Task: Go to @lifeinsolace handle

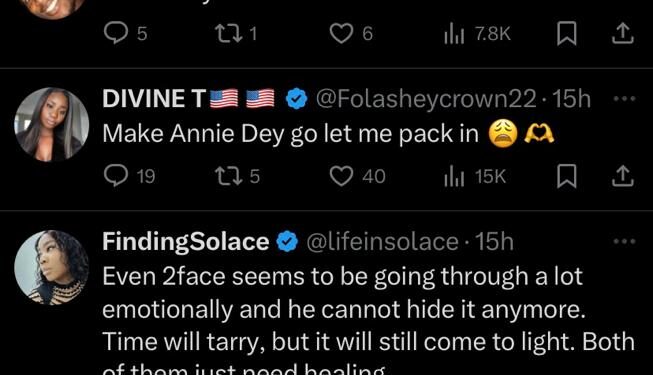Action: click(x=382, y=242)
